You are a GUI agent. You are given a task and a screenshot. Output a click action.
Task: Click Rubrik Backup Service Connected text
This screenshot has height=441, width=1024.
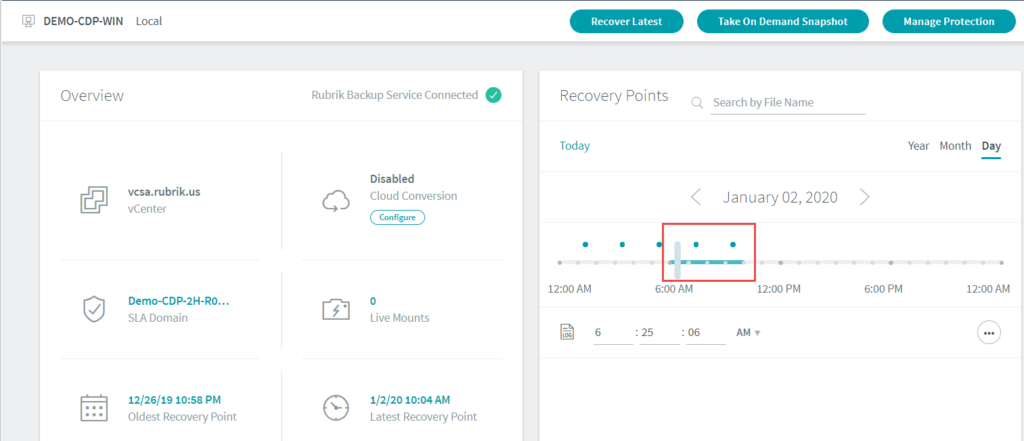click(x=395, y=95)
